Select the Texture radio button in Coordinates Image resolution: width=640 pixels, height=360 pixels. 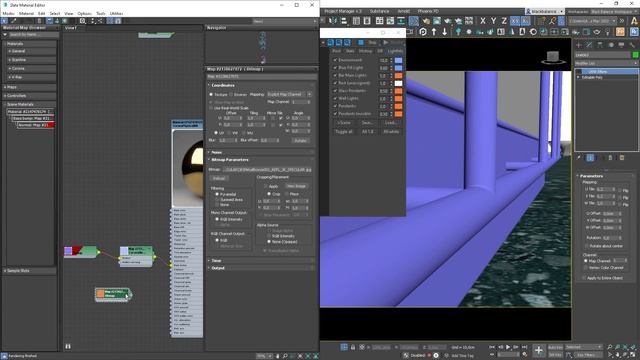(x=211, y=94)
